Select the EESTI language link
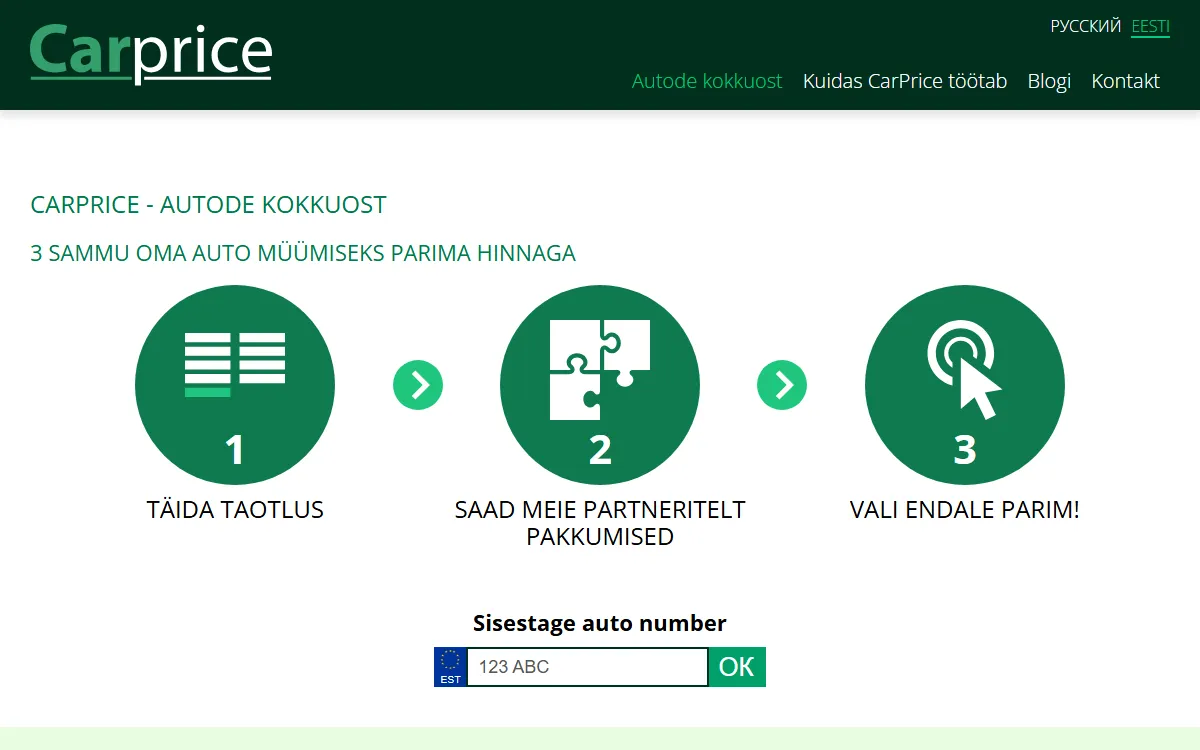This screenshot has height=750, width=1200. [1150, 27]
